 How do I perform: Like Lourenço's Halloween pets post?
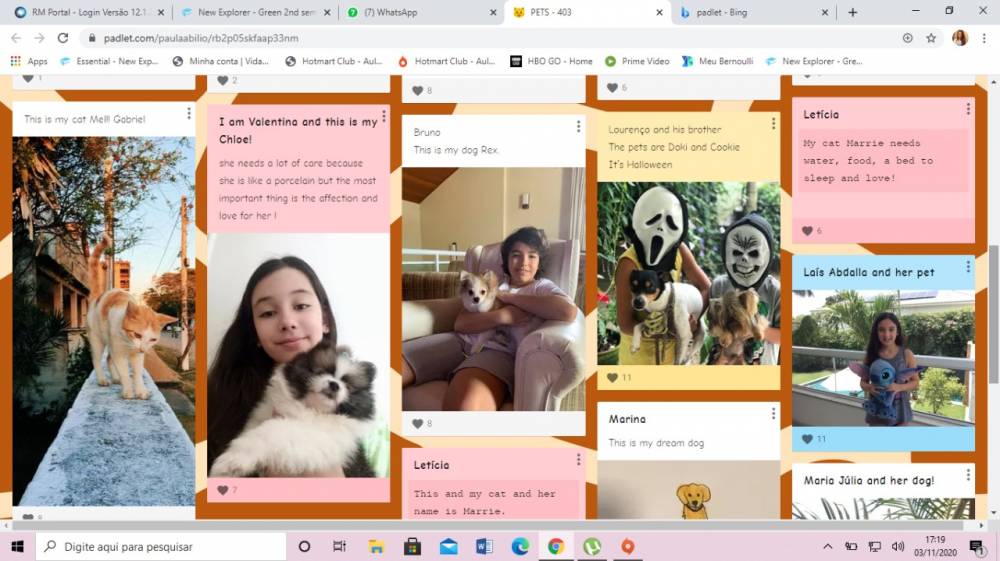pyautogui.click(x=612, y=378)
